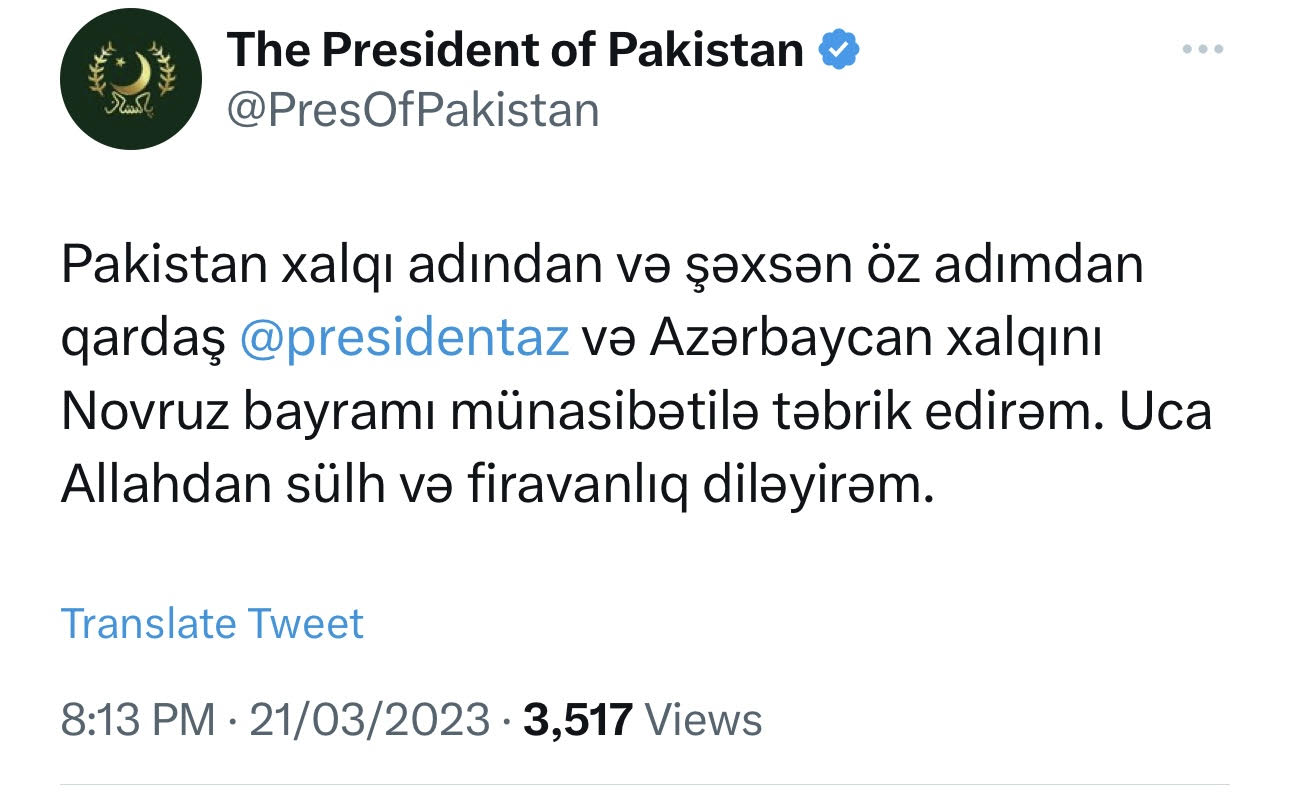Click the blue verified badge
The height and width of the screenshot is (802, 1290).
(x=840, y=50)
